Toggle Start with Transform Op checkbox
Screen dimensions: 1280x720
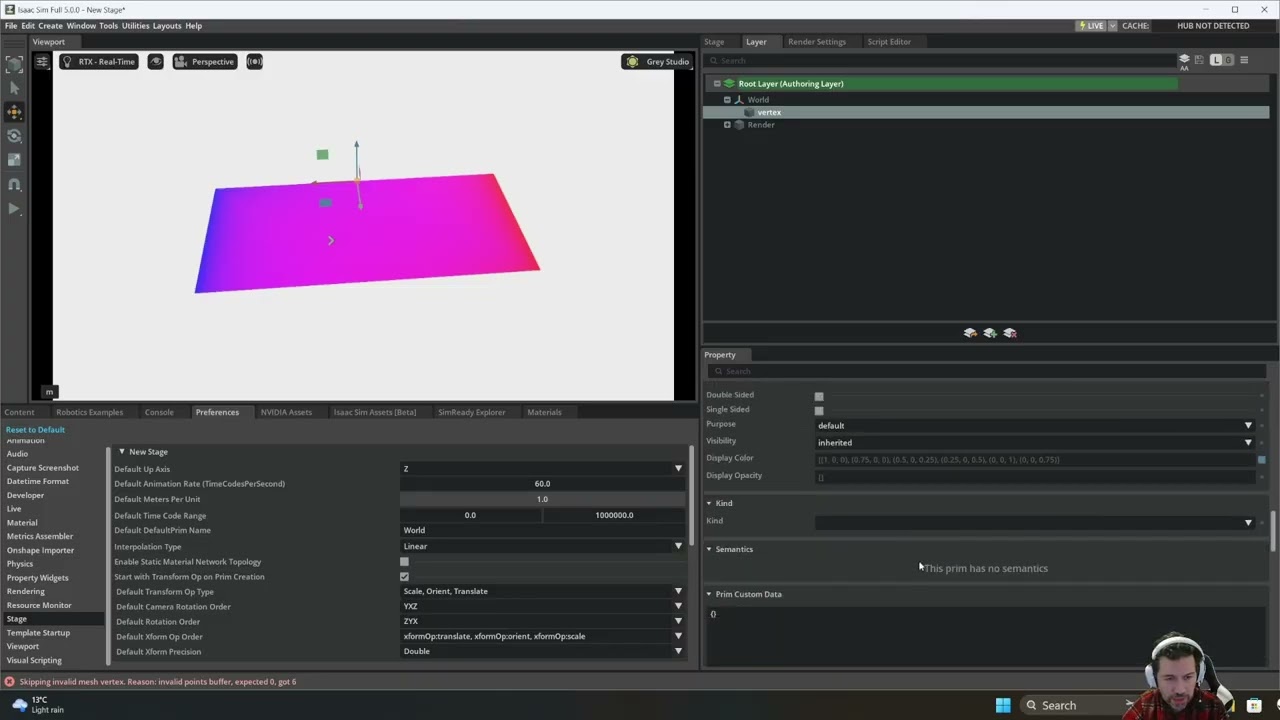404,577
